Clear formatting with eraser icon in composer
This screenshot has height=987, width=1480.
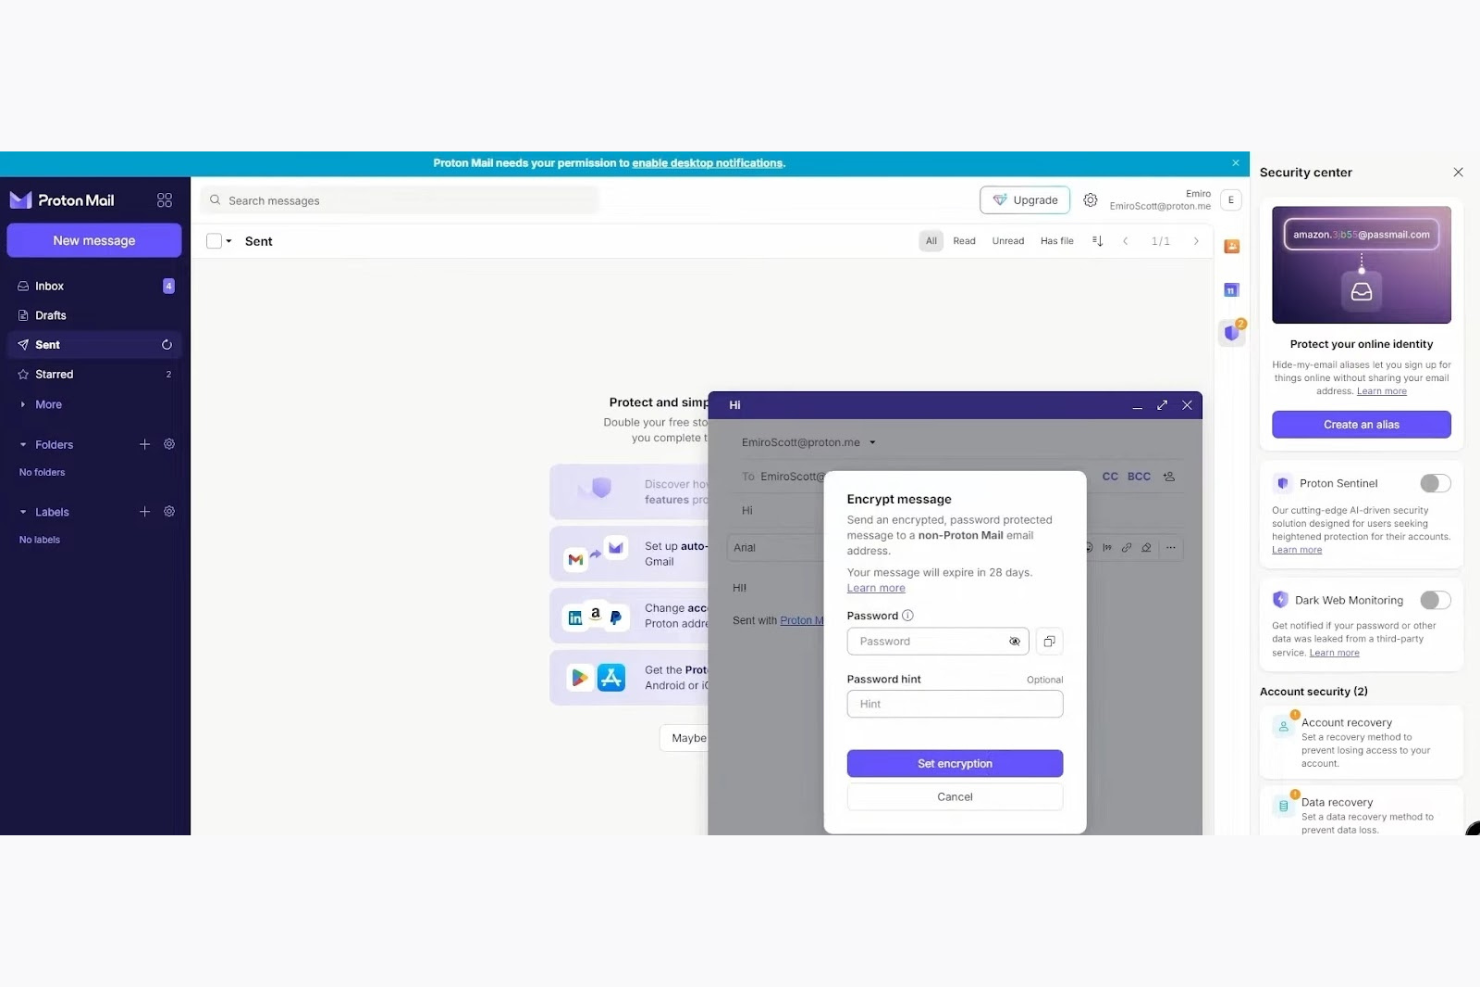[x=1147, y=548]
